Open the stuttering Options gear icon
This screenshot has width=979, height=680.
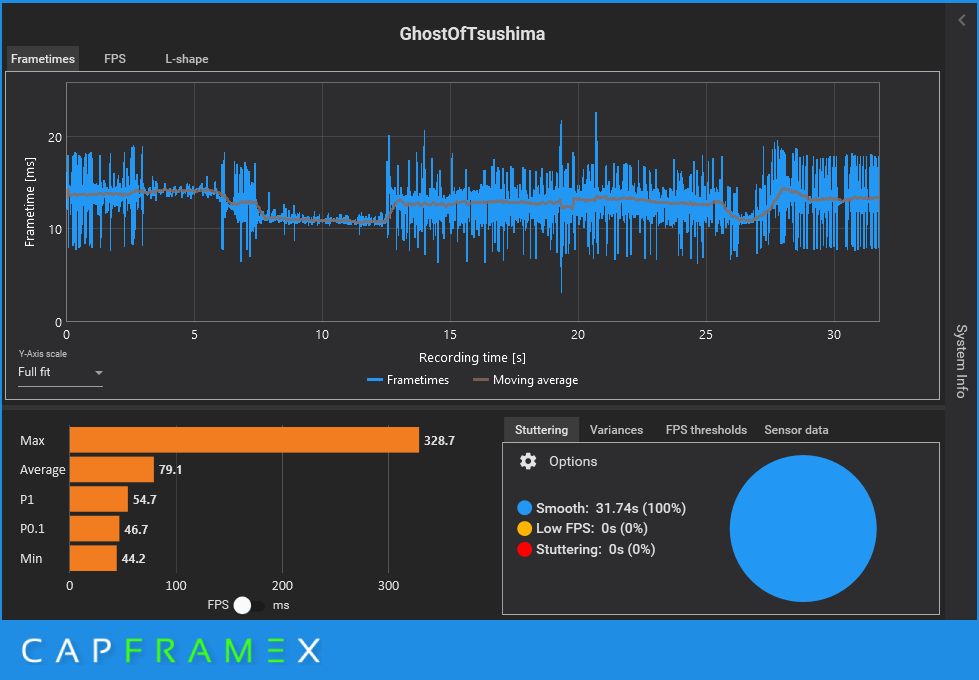coord(528,461)
